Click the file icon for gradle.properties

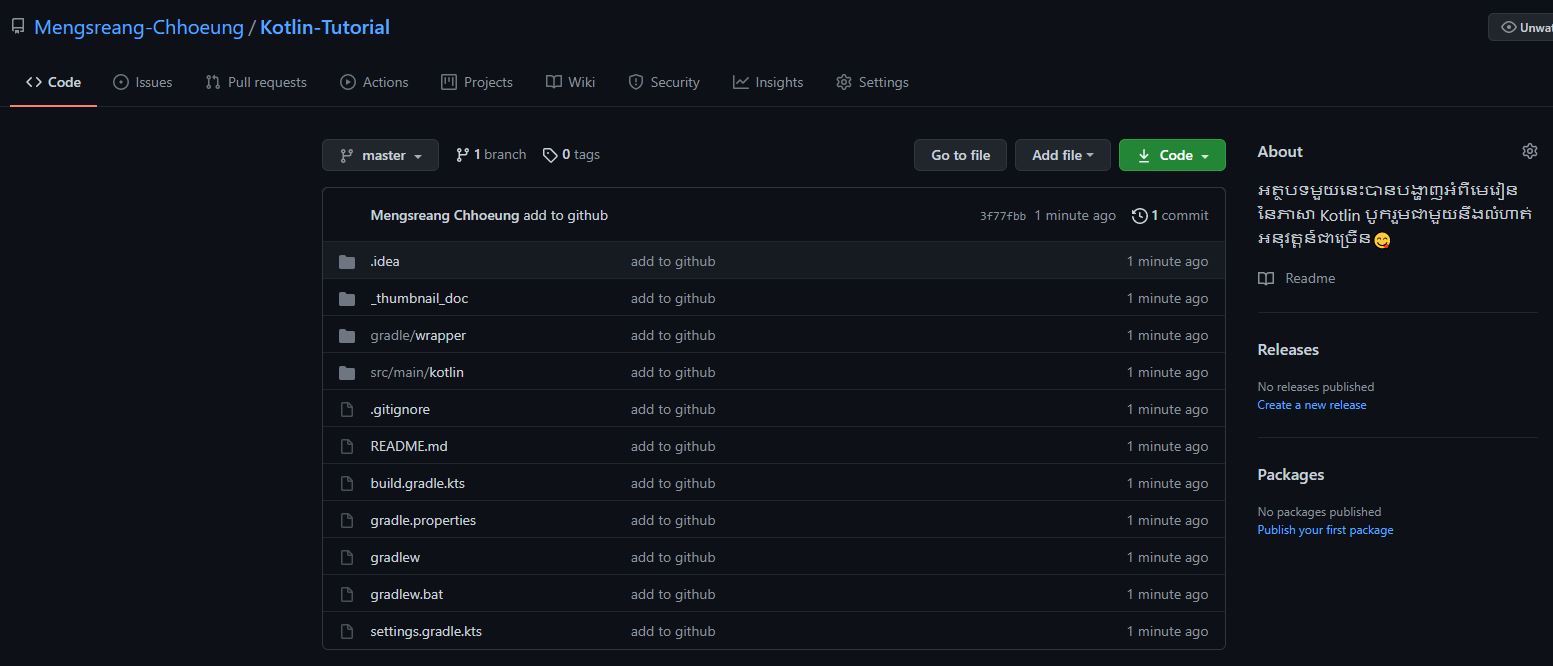point(347,520)
